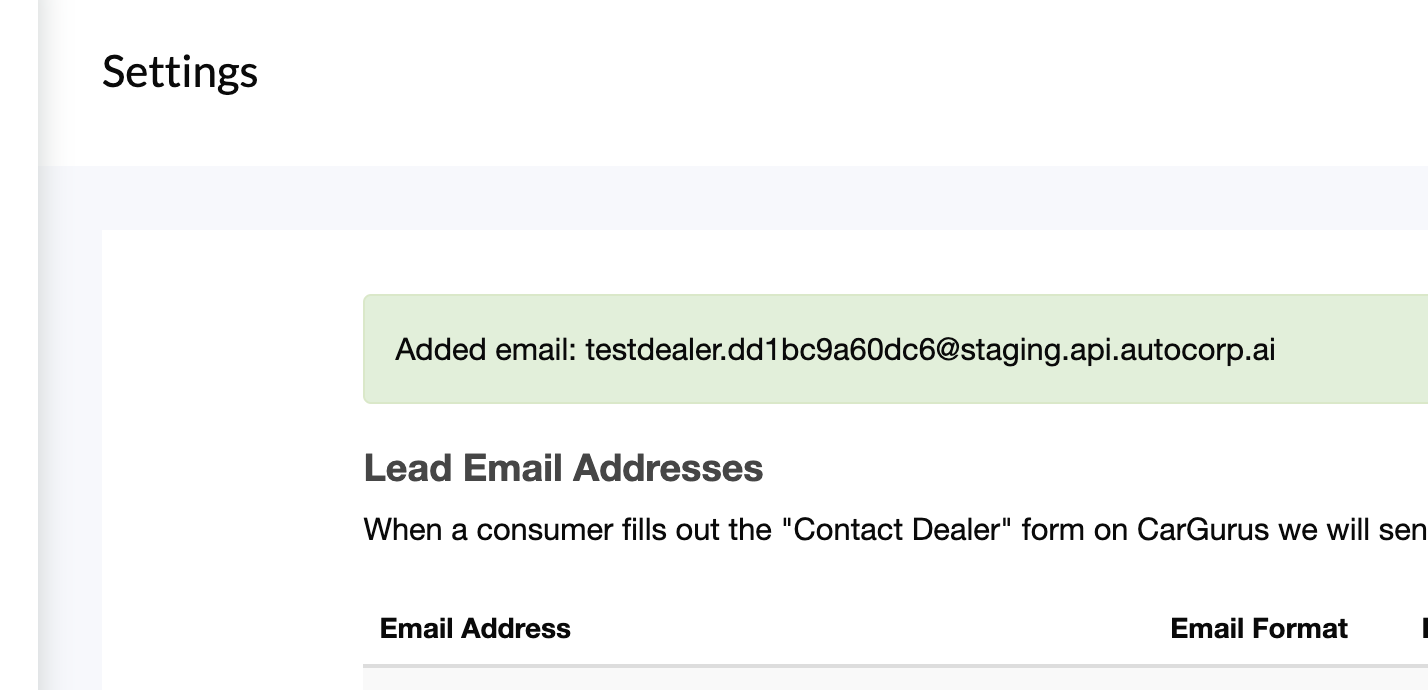This screenshot has width=1428, height=690.
Task: Click the gray band below Settings header
Action: pyautogui.click(x=700, y=197)
